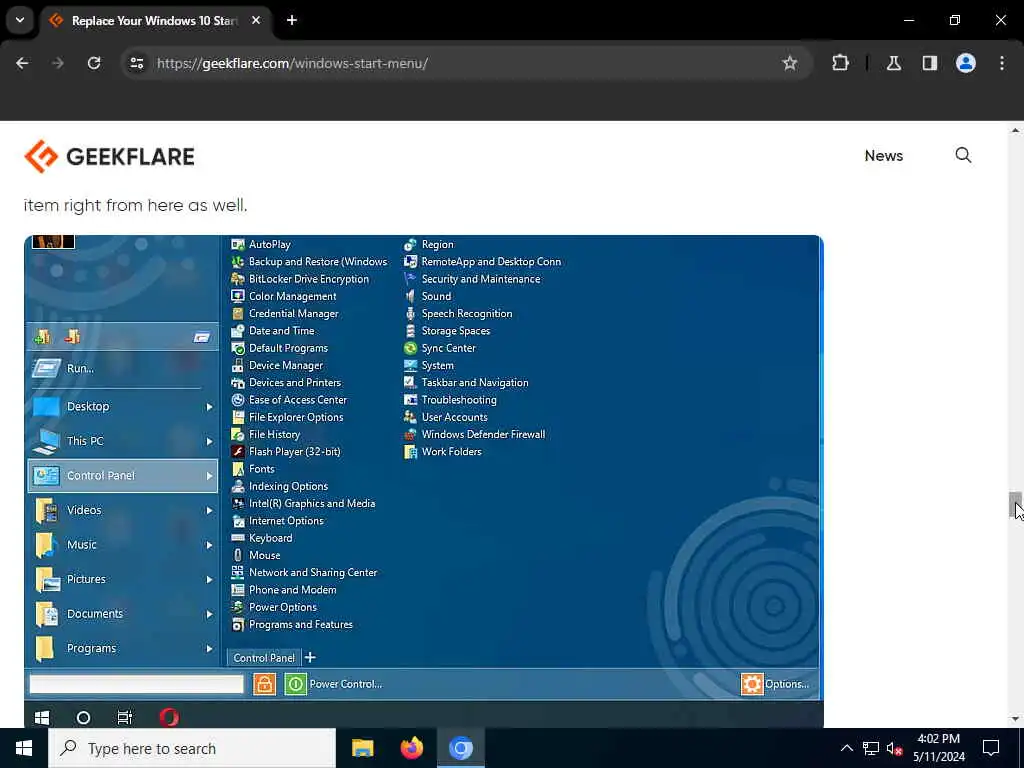The image size is (1024, 768).
Task: Click the Chrome taskbar icon
Action: (460, 748)
